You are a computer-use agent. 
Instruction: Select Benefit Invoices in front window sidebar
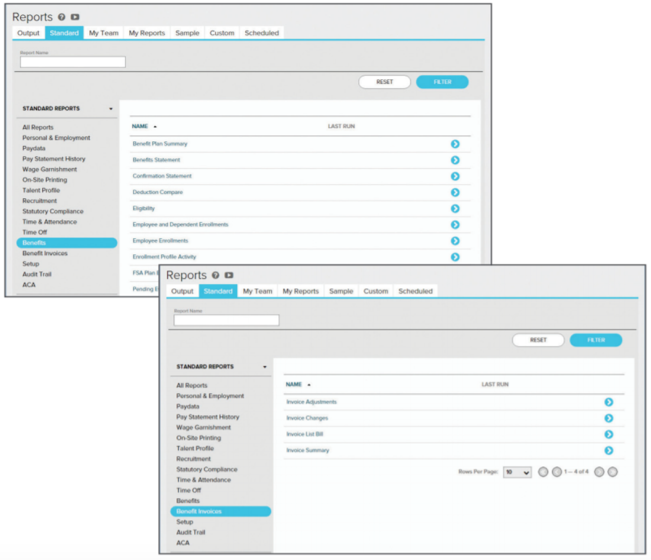[221, 511]
